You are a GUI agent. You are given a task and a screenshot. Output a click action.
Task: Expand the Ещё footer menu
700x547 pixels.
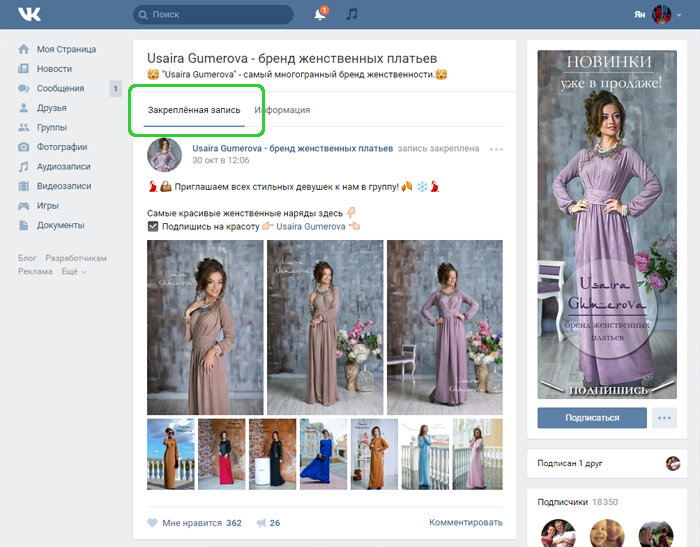(x=74, y=271)
